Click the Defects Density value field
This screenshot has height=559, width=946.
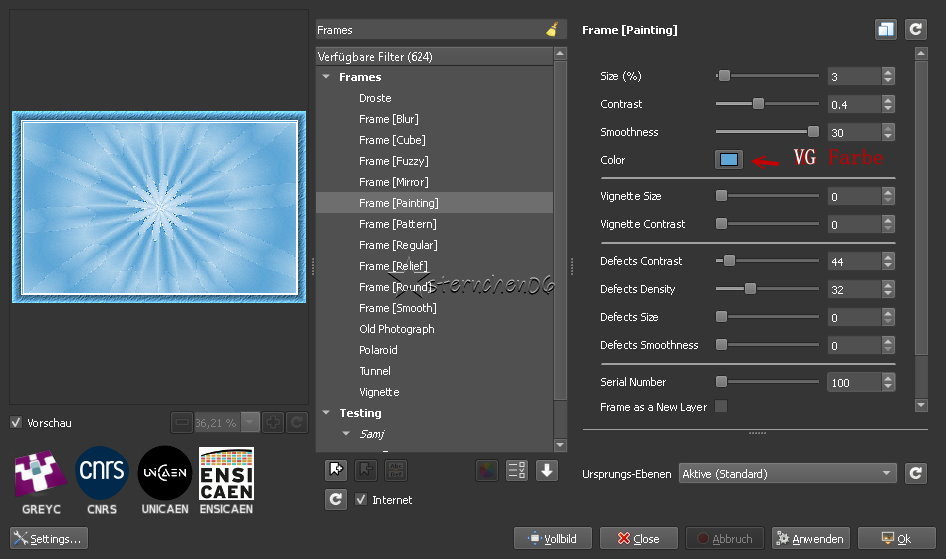tap(853, 289)
